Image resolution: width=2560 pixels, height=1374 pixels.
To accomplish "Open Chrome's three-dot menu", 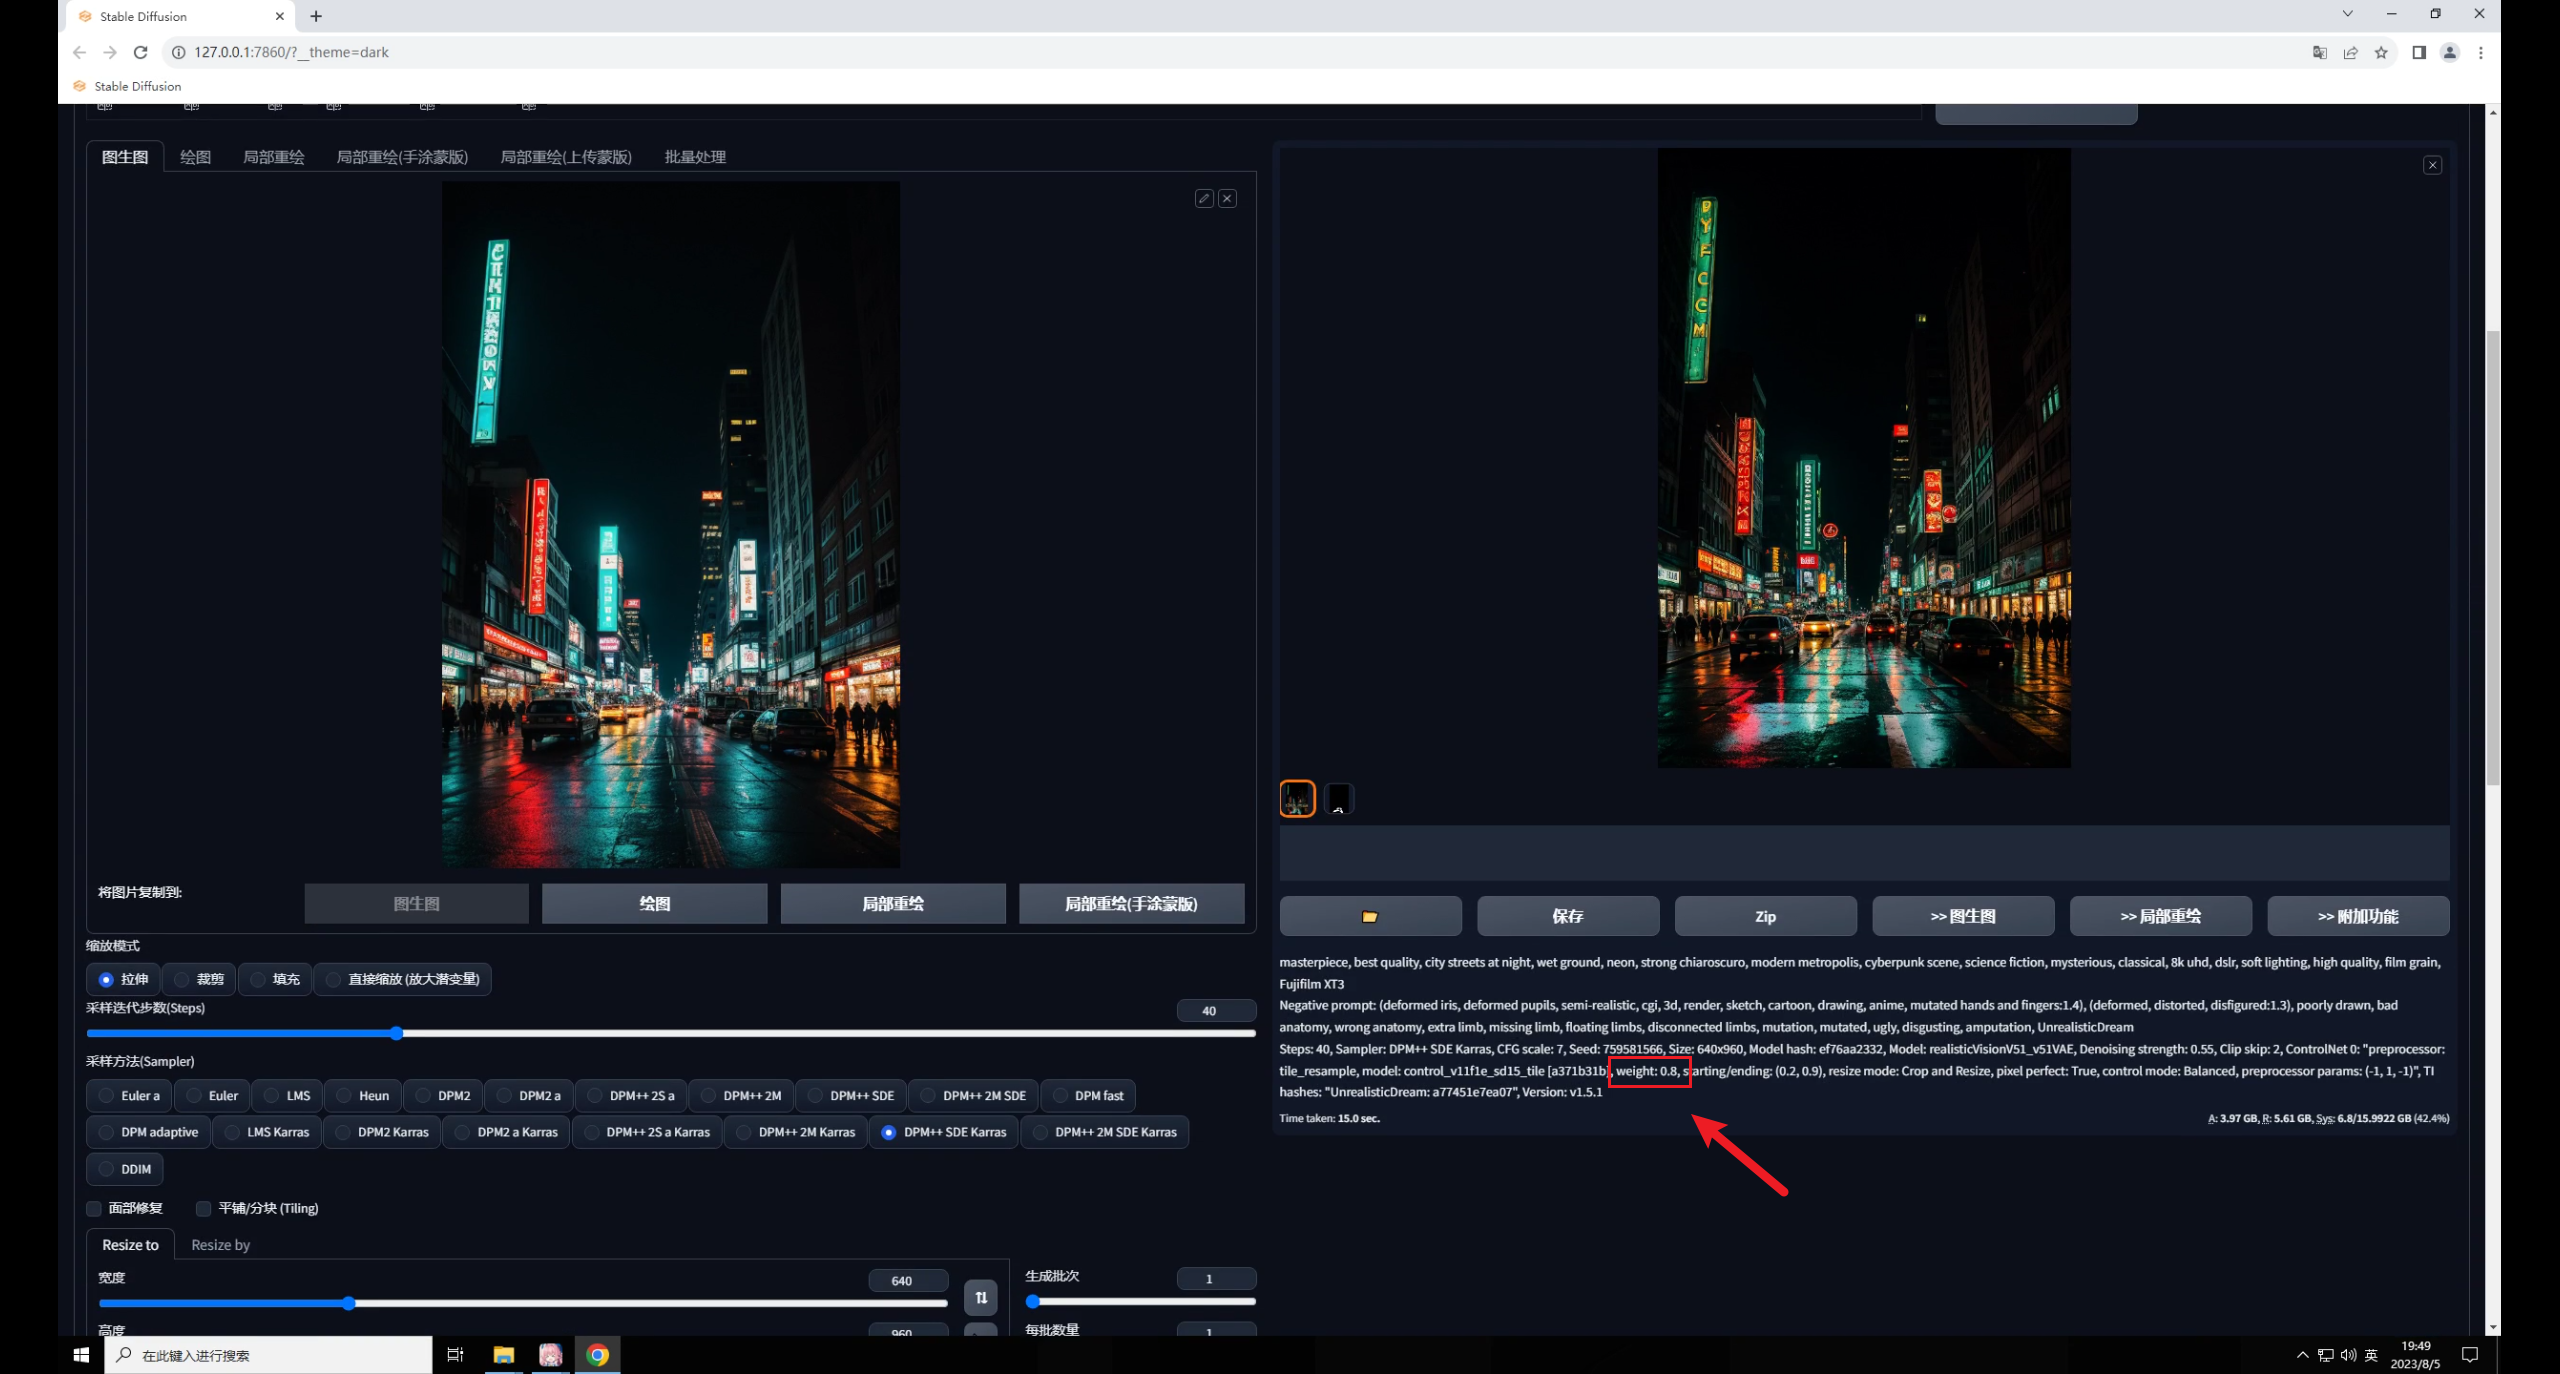I will 2480,53.
